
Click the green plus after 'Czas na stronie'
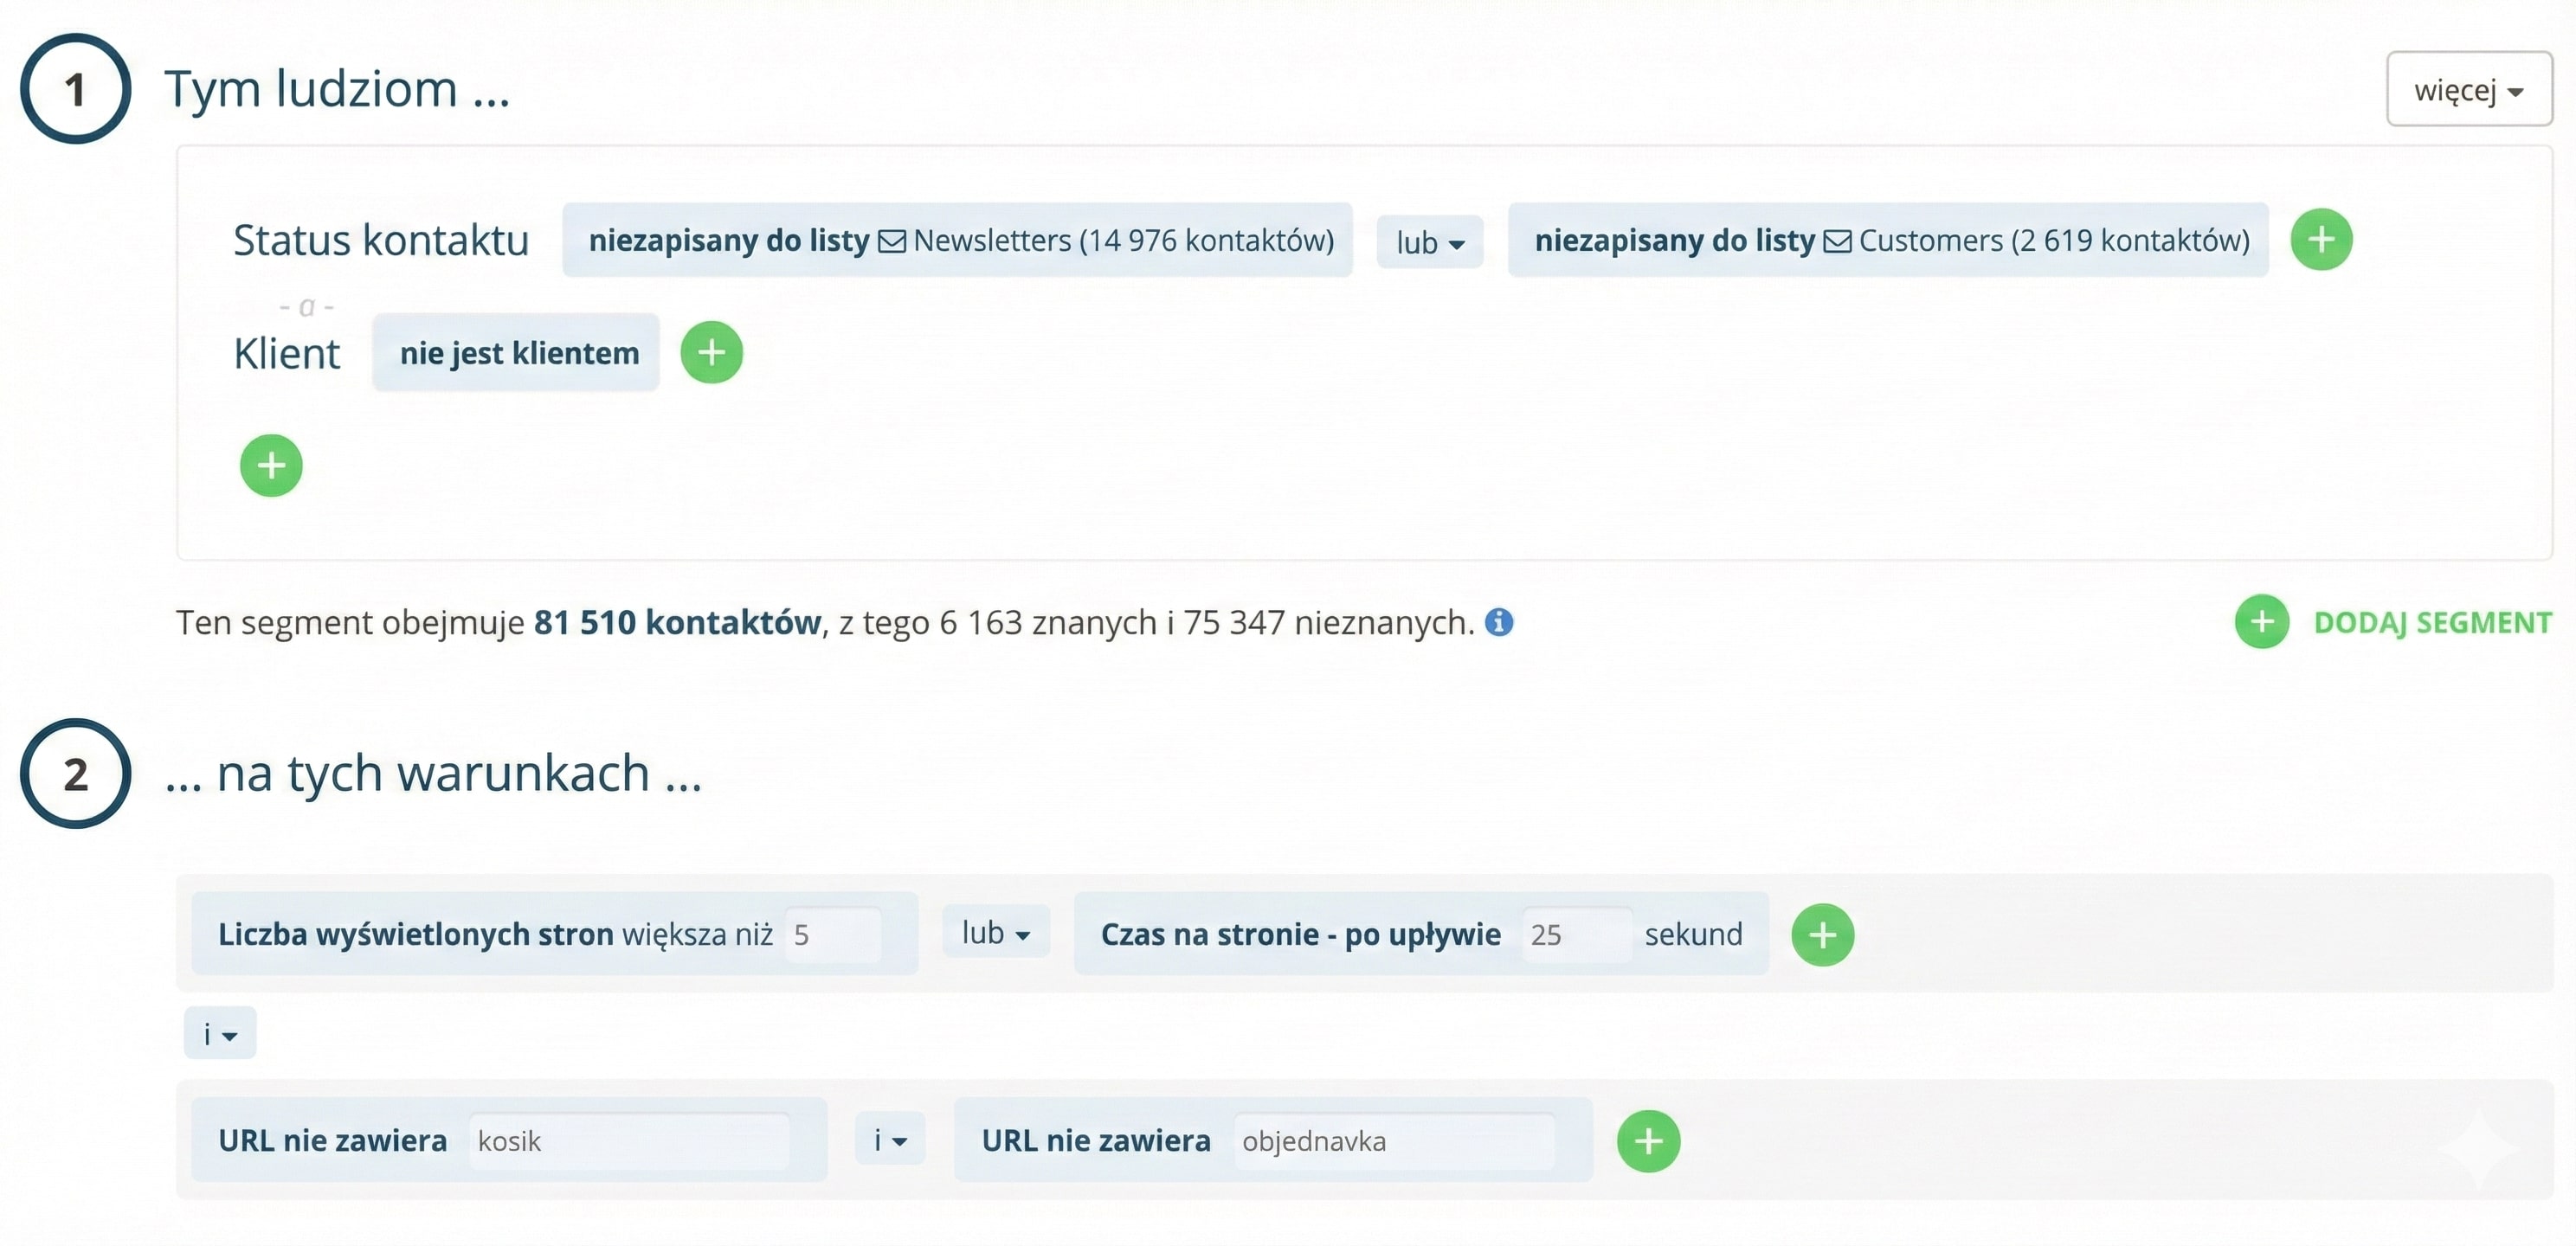coord(1822,935)
